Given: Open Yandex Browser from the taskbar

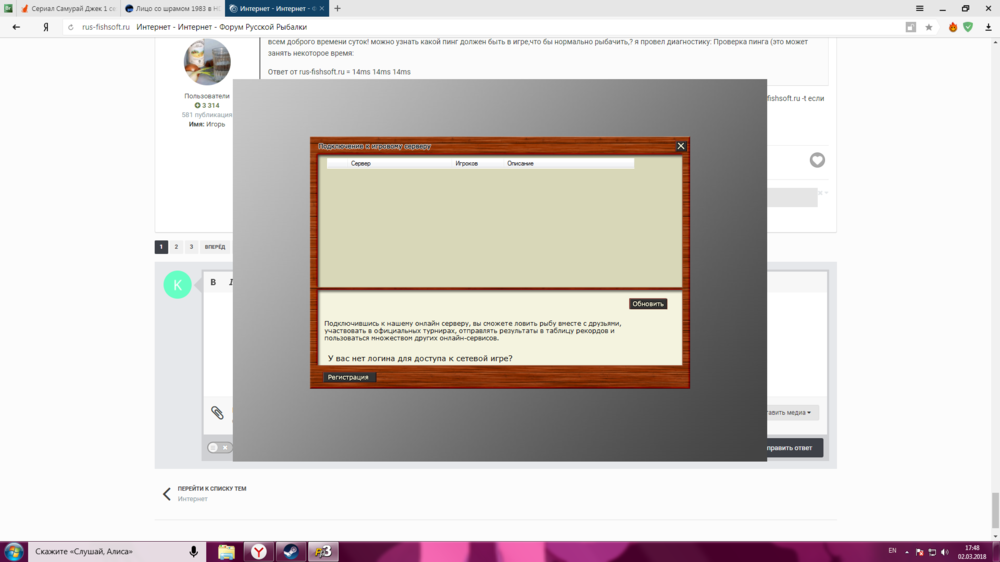Looking at the screenshot, I should coord(258,551).
